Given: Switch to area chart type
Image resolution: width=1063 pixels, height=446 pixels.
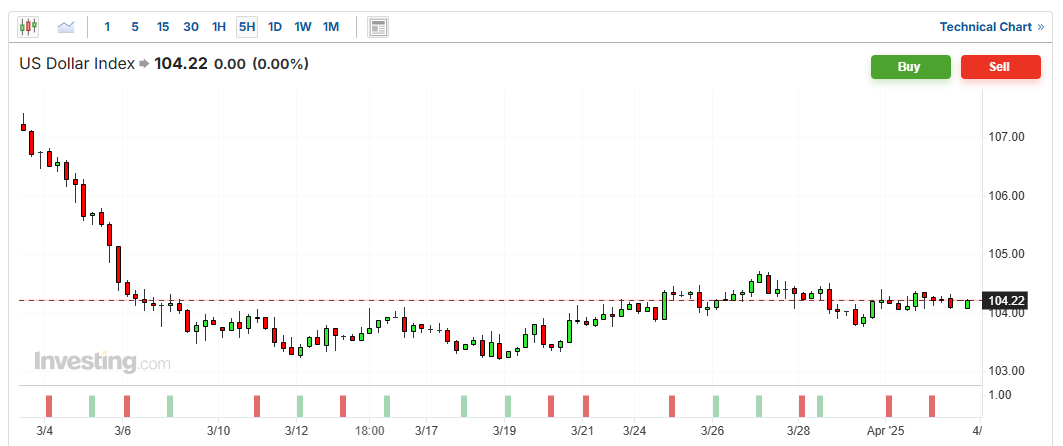Looking at the screenshot, I should tap(66, 27).
